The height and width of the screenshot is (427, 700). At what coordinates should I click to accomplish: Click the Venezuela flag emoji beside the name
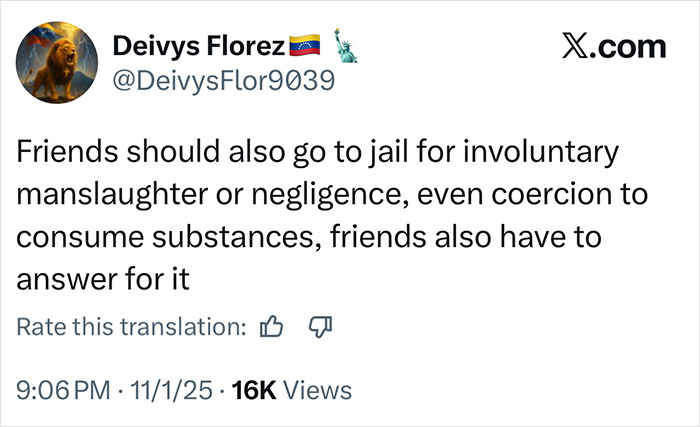point(303,45)
